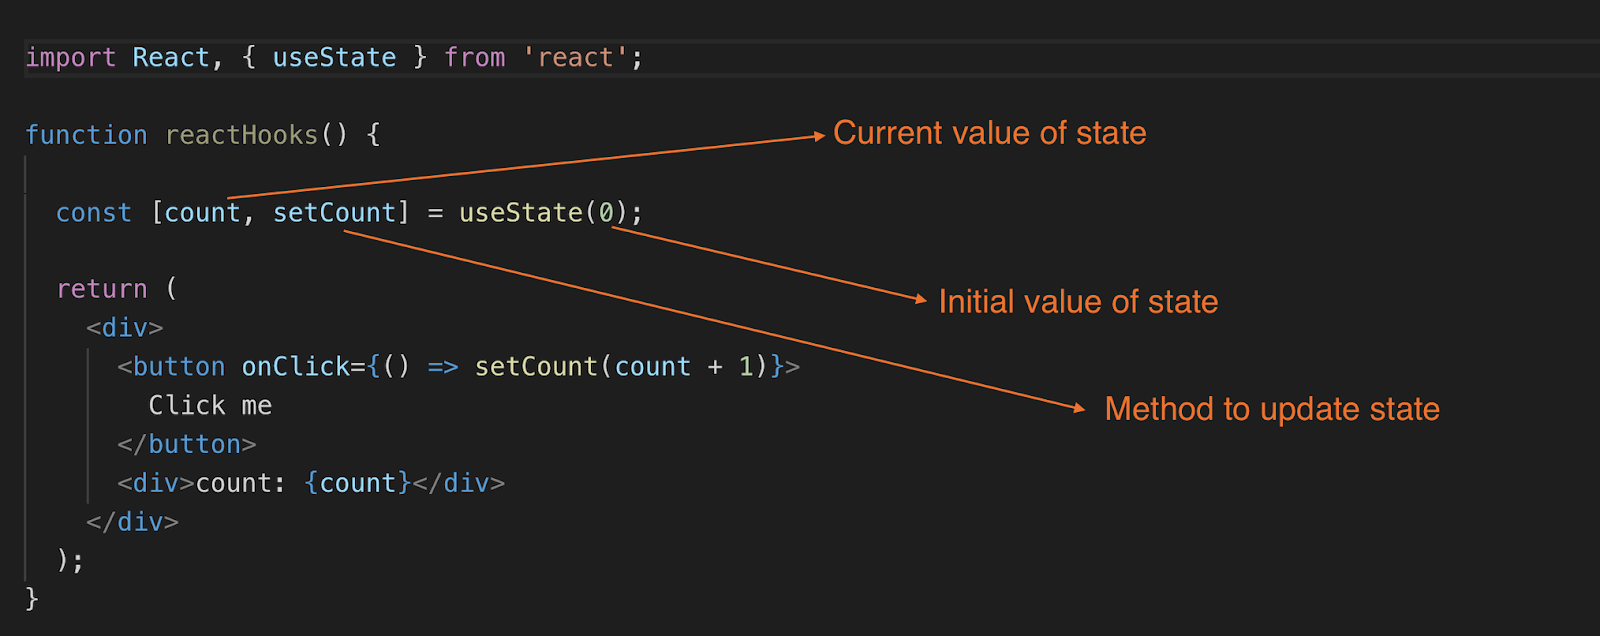Click the ');' closing the return statement

click(x=70, y=560)
